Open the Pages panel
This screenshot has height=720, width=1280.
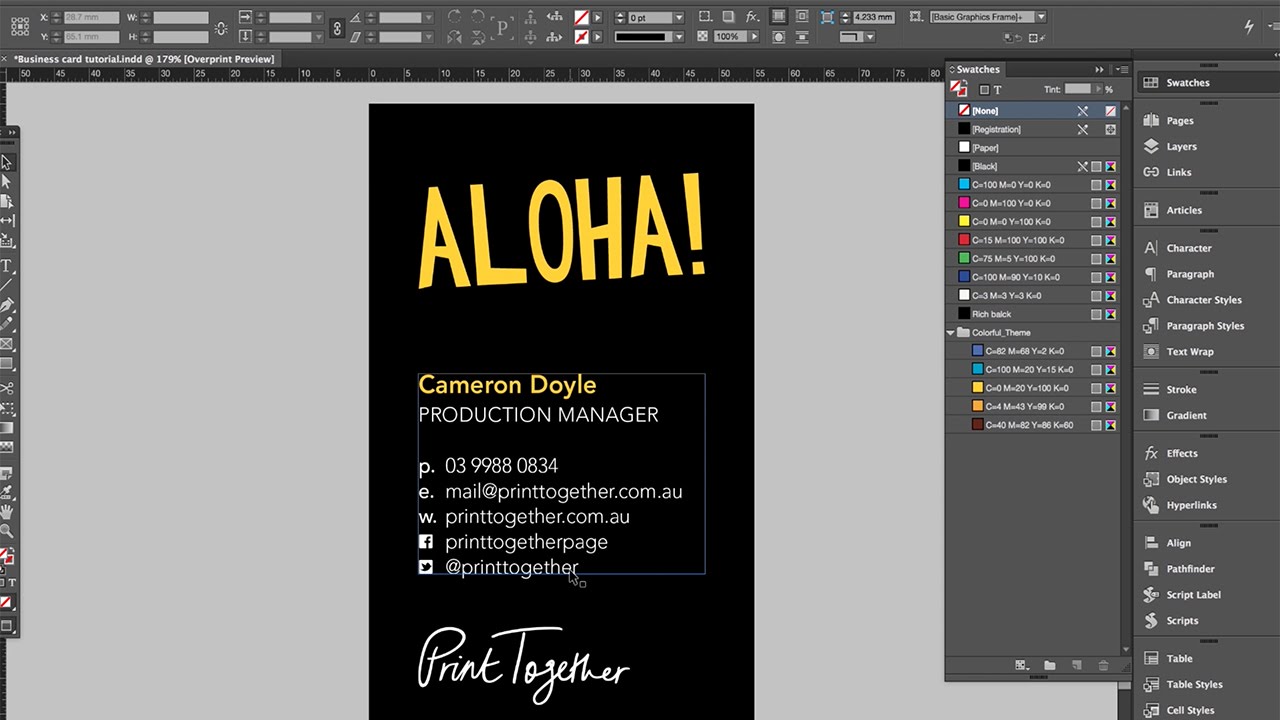click(1180, 121)
